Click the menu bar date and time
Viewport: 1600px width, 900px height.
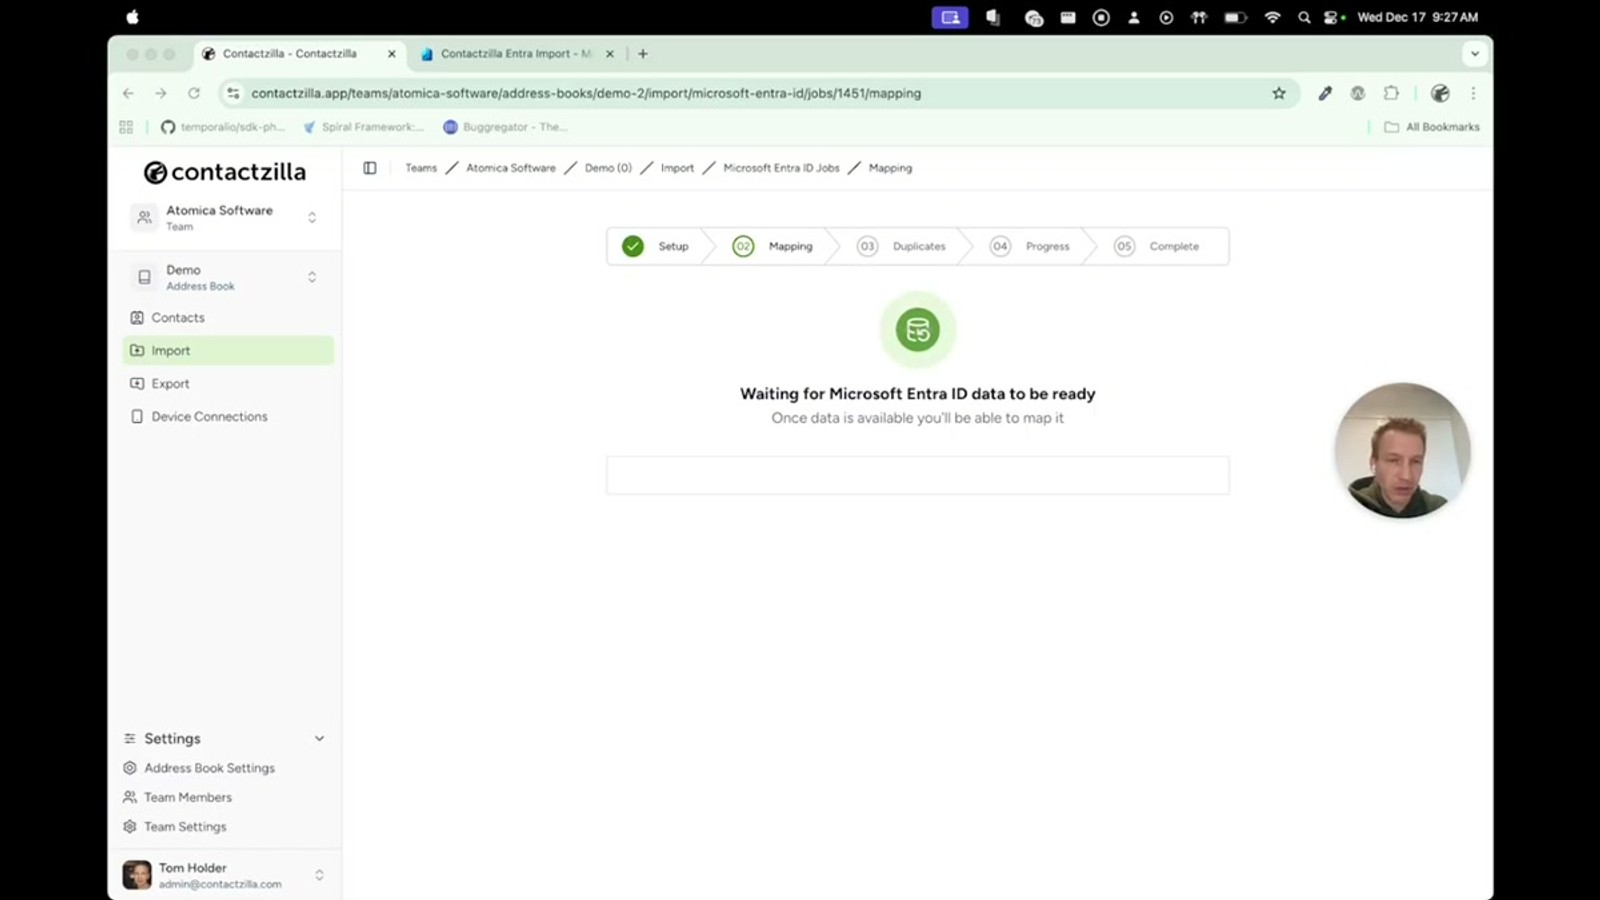[1418, 17]
